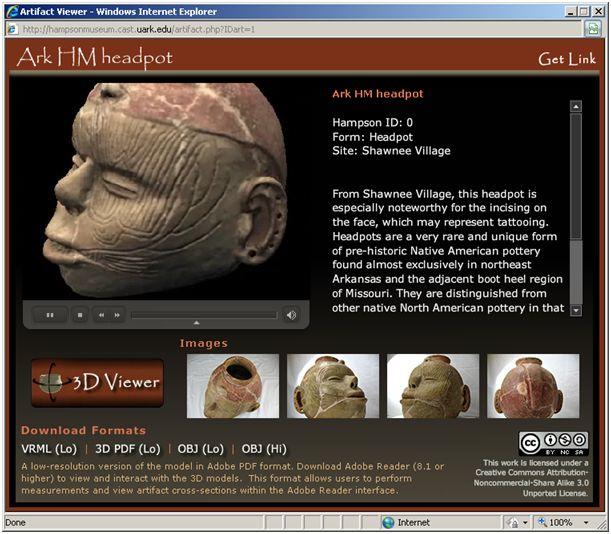Download the OBJ (Lo) model

(201, 449)
